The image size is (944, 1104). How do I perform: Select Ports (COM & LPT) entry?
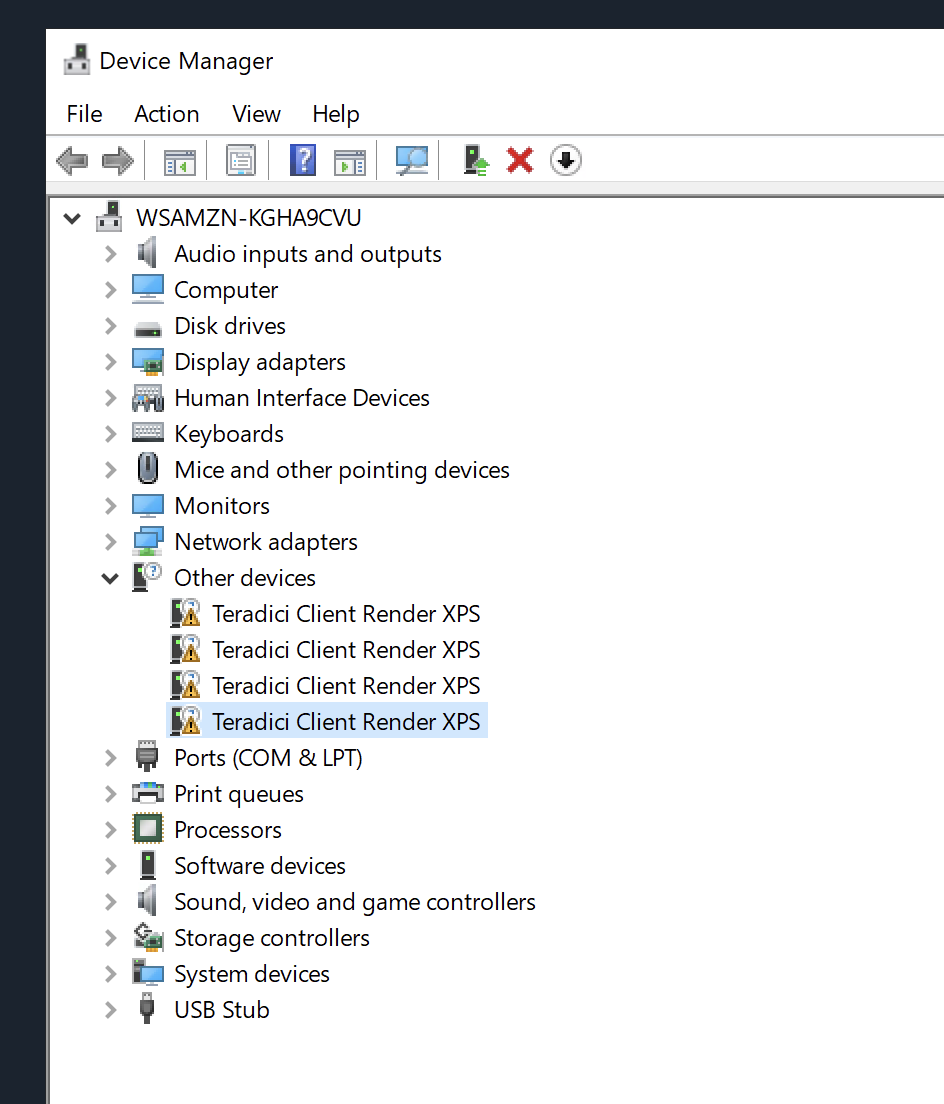268,758
